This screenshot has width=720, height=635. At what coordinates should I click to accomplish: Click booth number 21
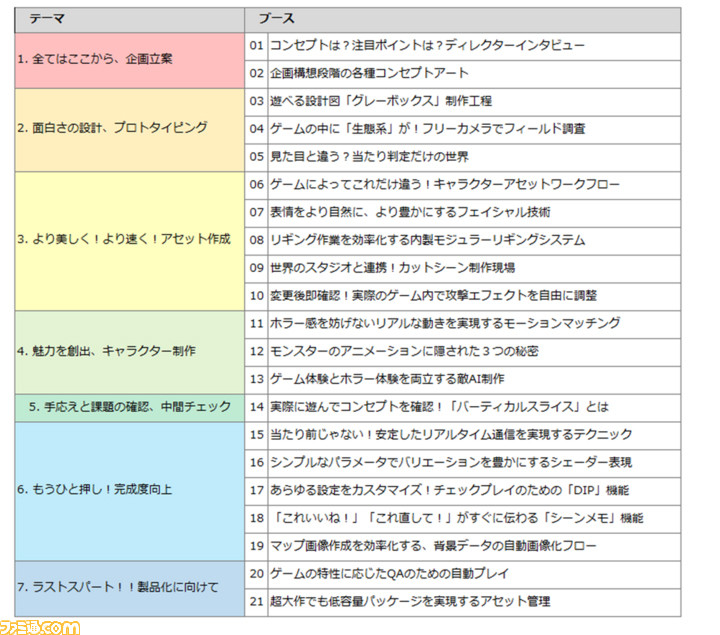(x=257, y=601)
